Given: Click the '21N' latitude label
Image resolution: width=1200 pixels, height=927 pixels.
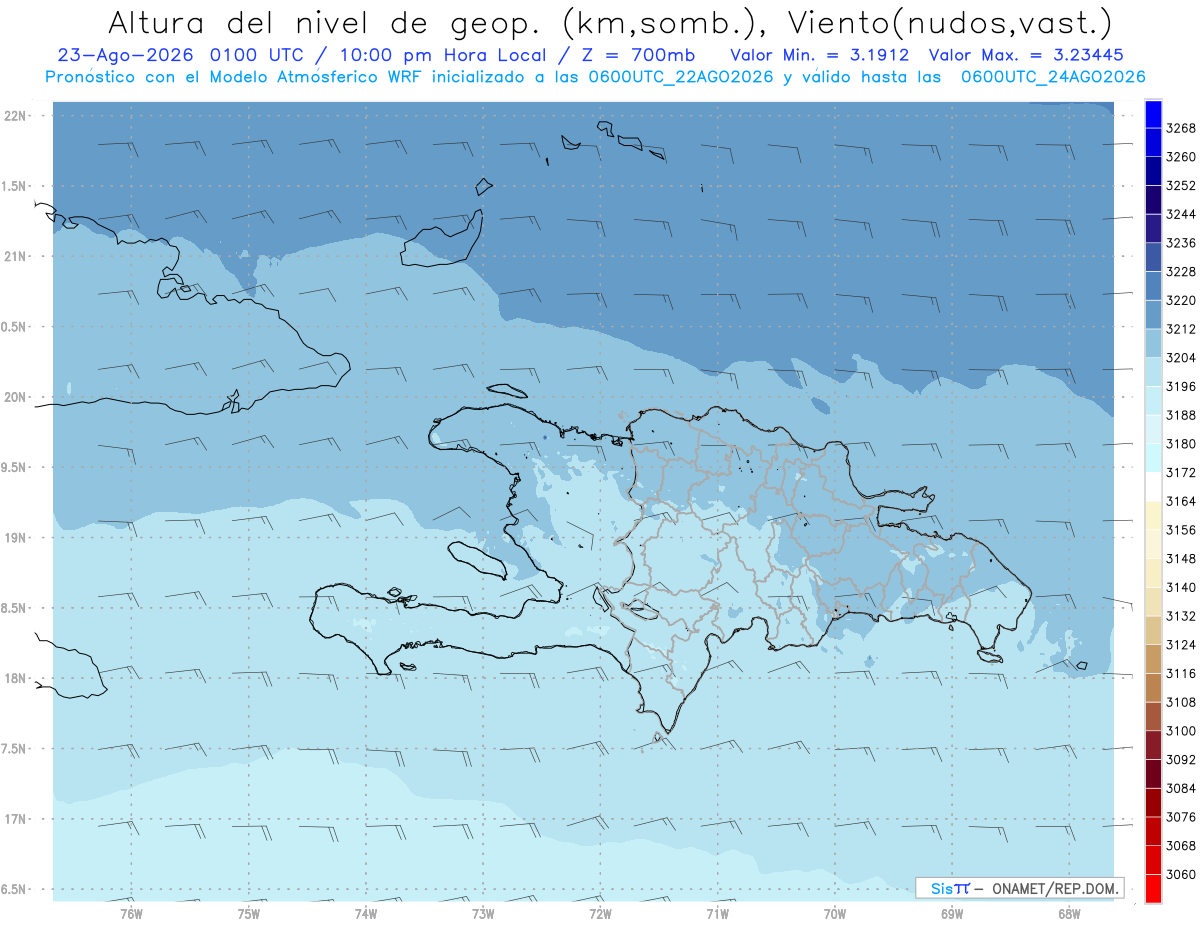Looking at the screenshot, I should click(15, 257).
